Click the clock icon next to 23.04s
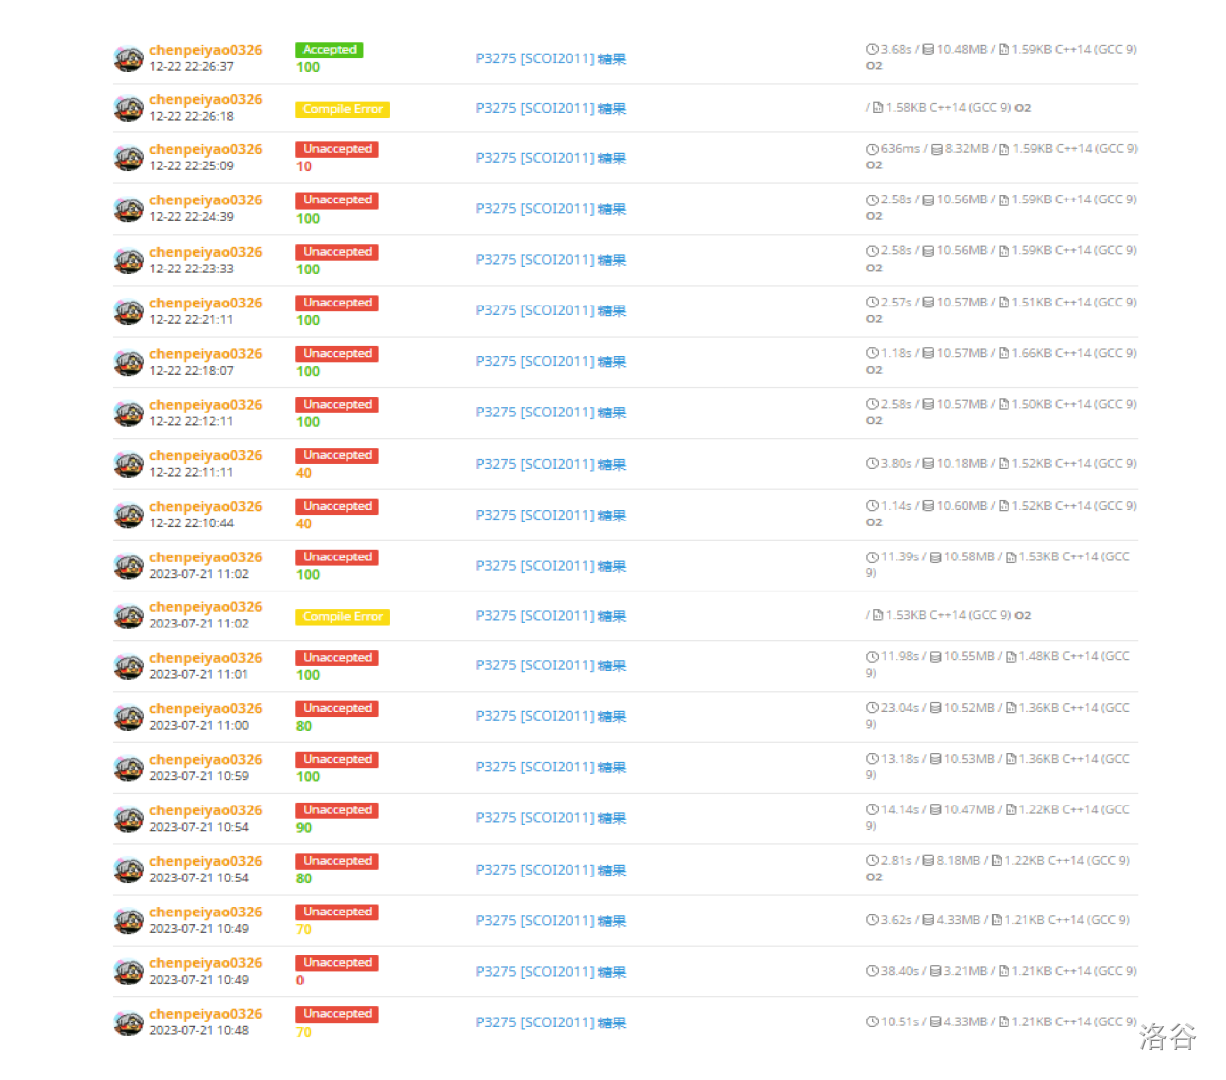 coord(872,708)
